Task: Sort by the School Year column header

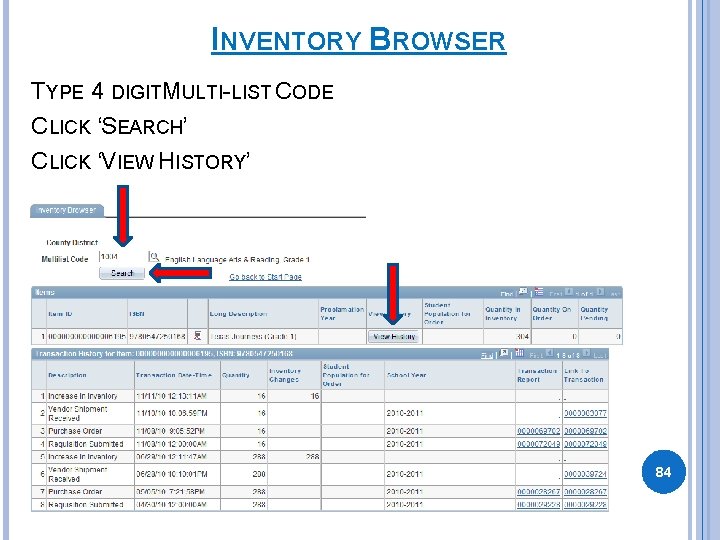Action: click(x=406, y=375)
